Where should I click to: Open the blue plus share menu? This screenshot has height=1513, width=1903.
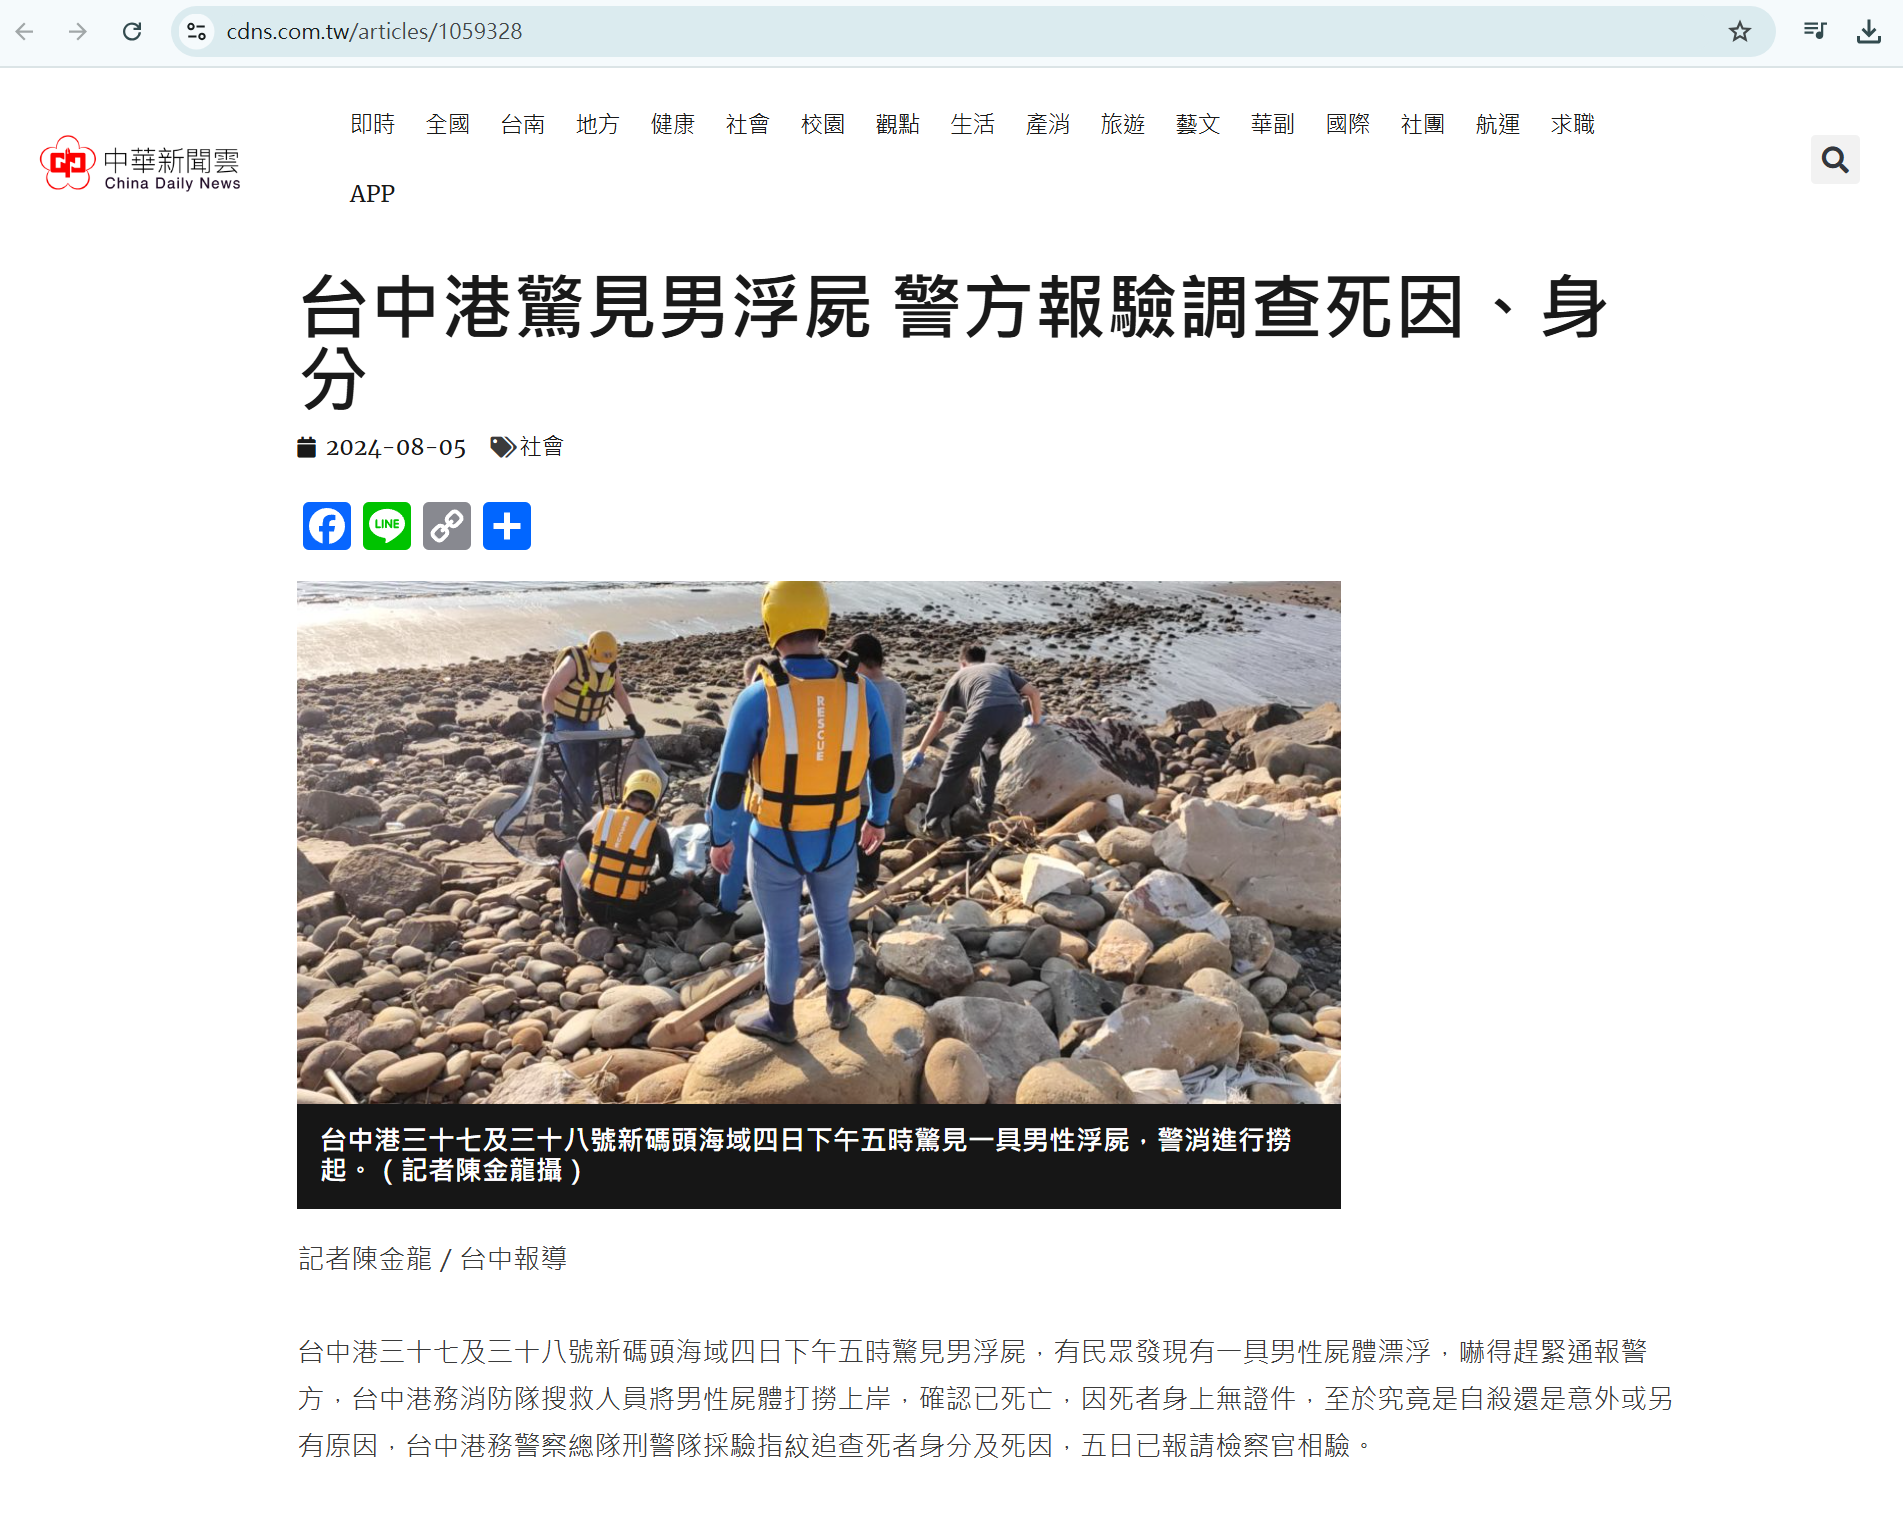coord(507,526)
